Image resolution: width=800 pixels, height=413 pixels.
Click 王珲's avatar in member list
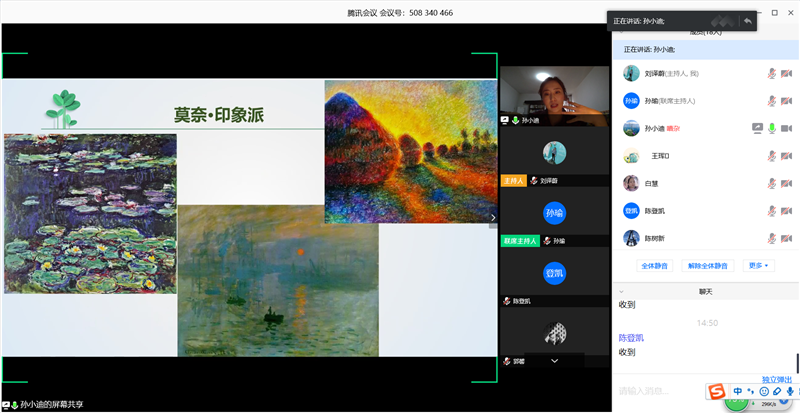tap(631, 156)
